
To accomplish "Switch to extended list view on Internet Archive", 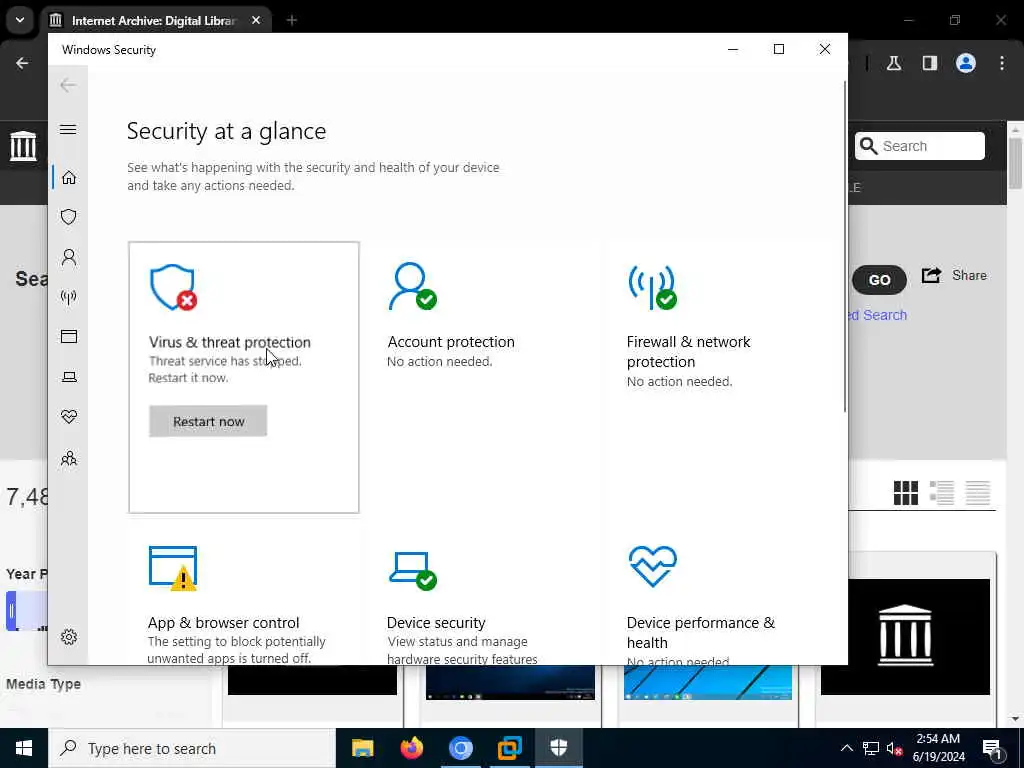I will point(942,493).
